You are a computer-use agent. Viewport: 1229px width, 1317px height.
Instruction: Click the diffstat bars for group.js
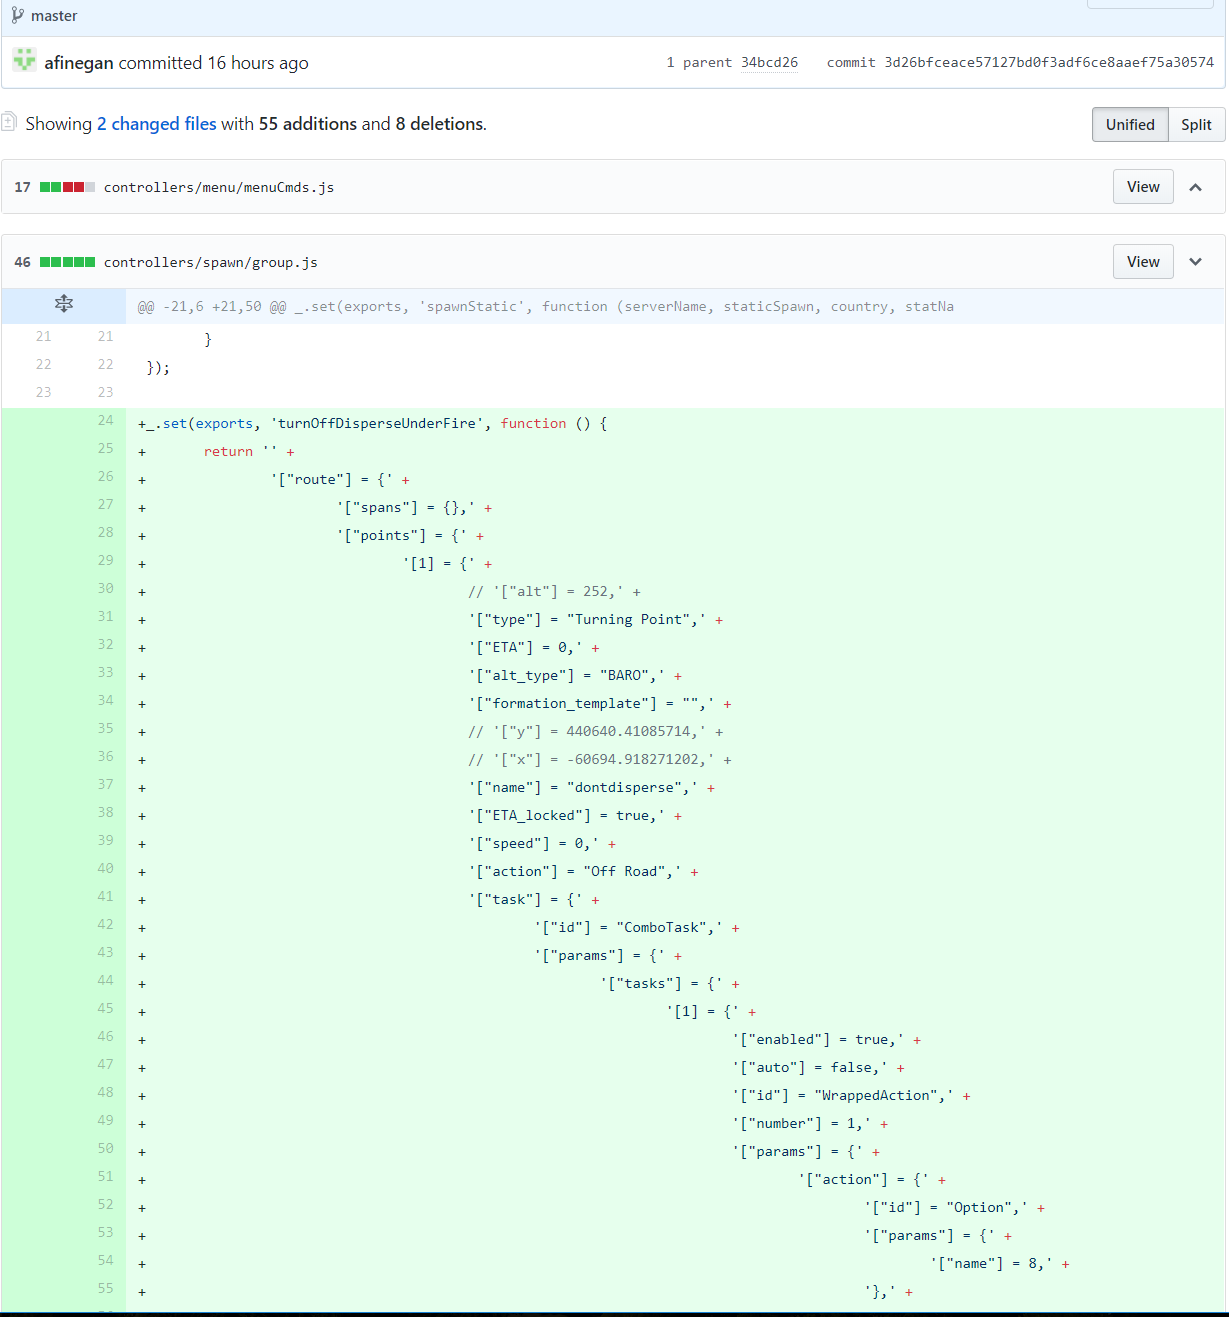pyautogui.click(x=68, y=262)
